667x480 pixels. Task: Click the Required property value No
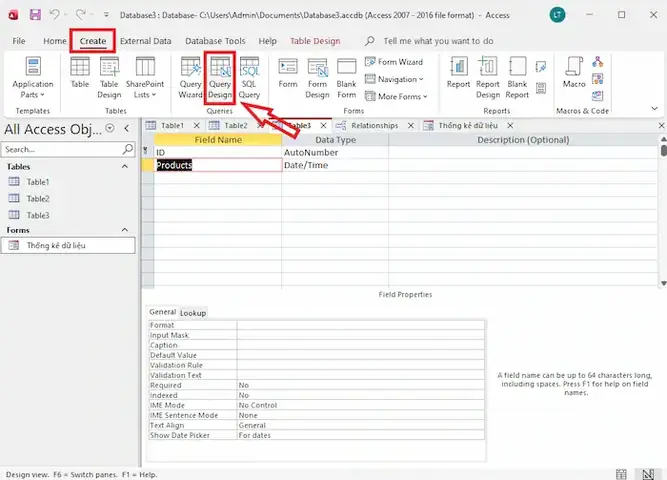(x=360, y=385)
